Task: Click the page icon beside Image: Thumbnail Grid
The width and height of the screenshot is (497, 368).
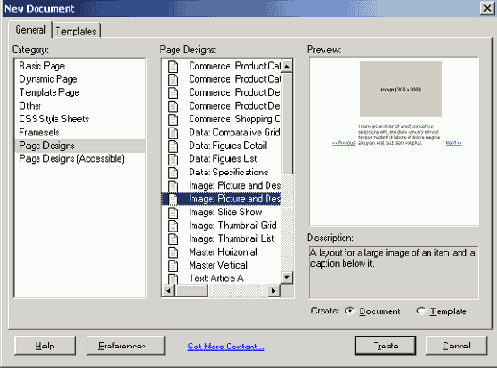Action: click(173, 226)
